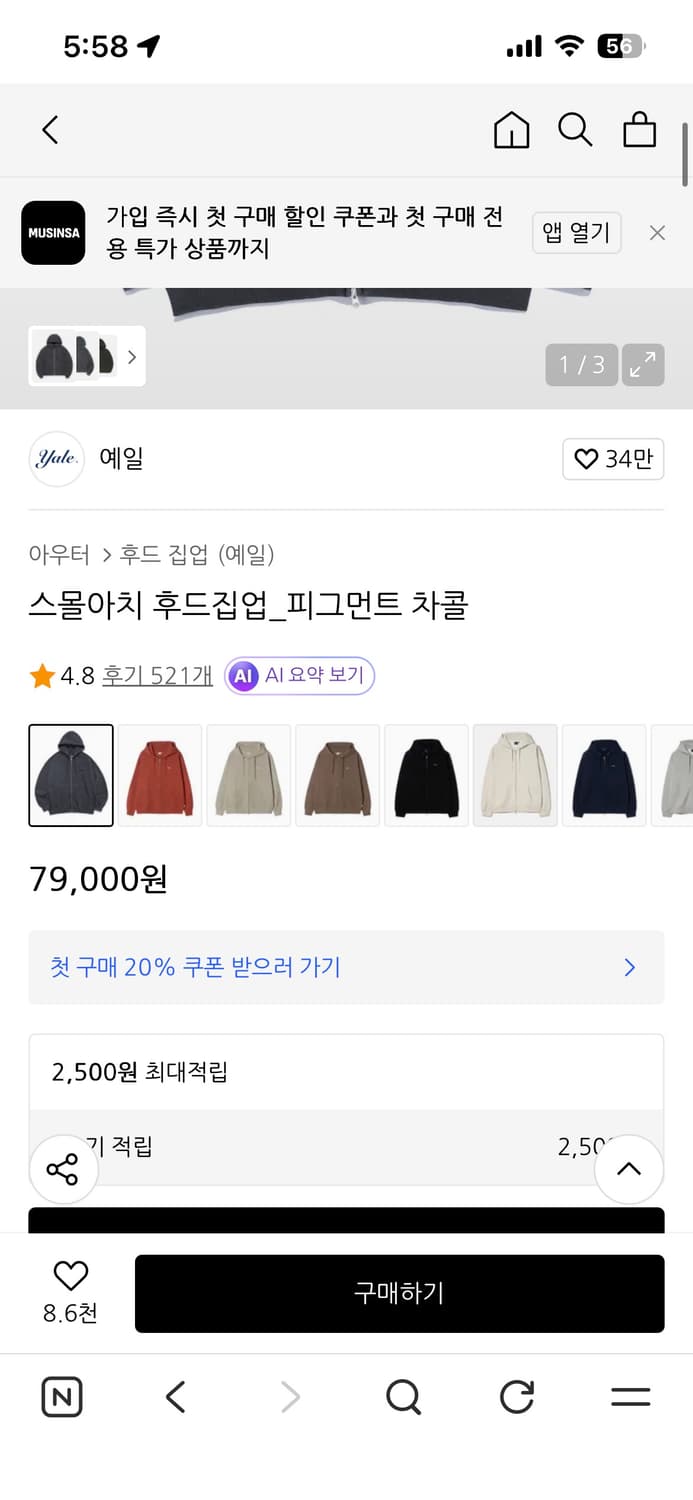Refresh the page using the reload icon
This screenshot has width=693, height=1500.
click(516, 1397)
